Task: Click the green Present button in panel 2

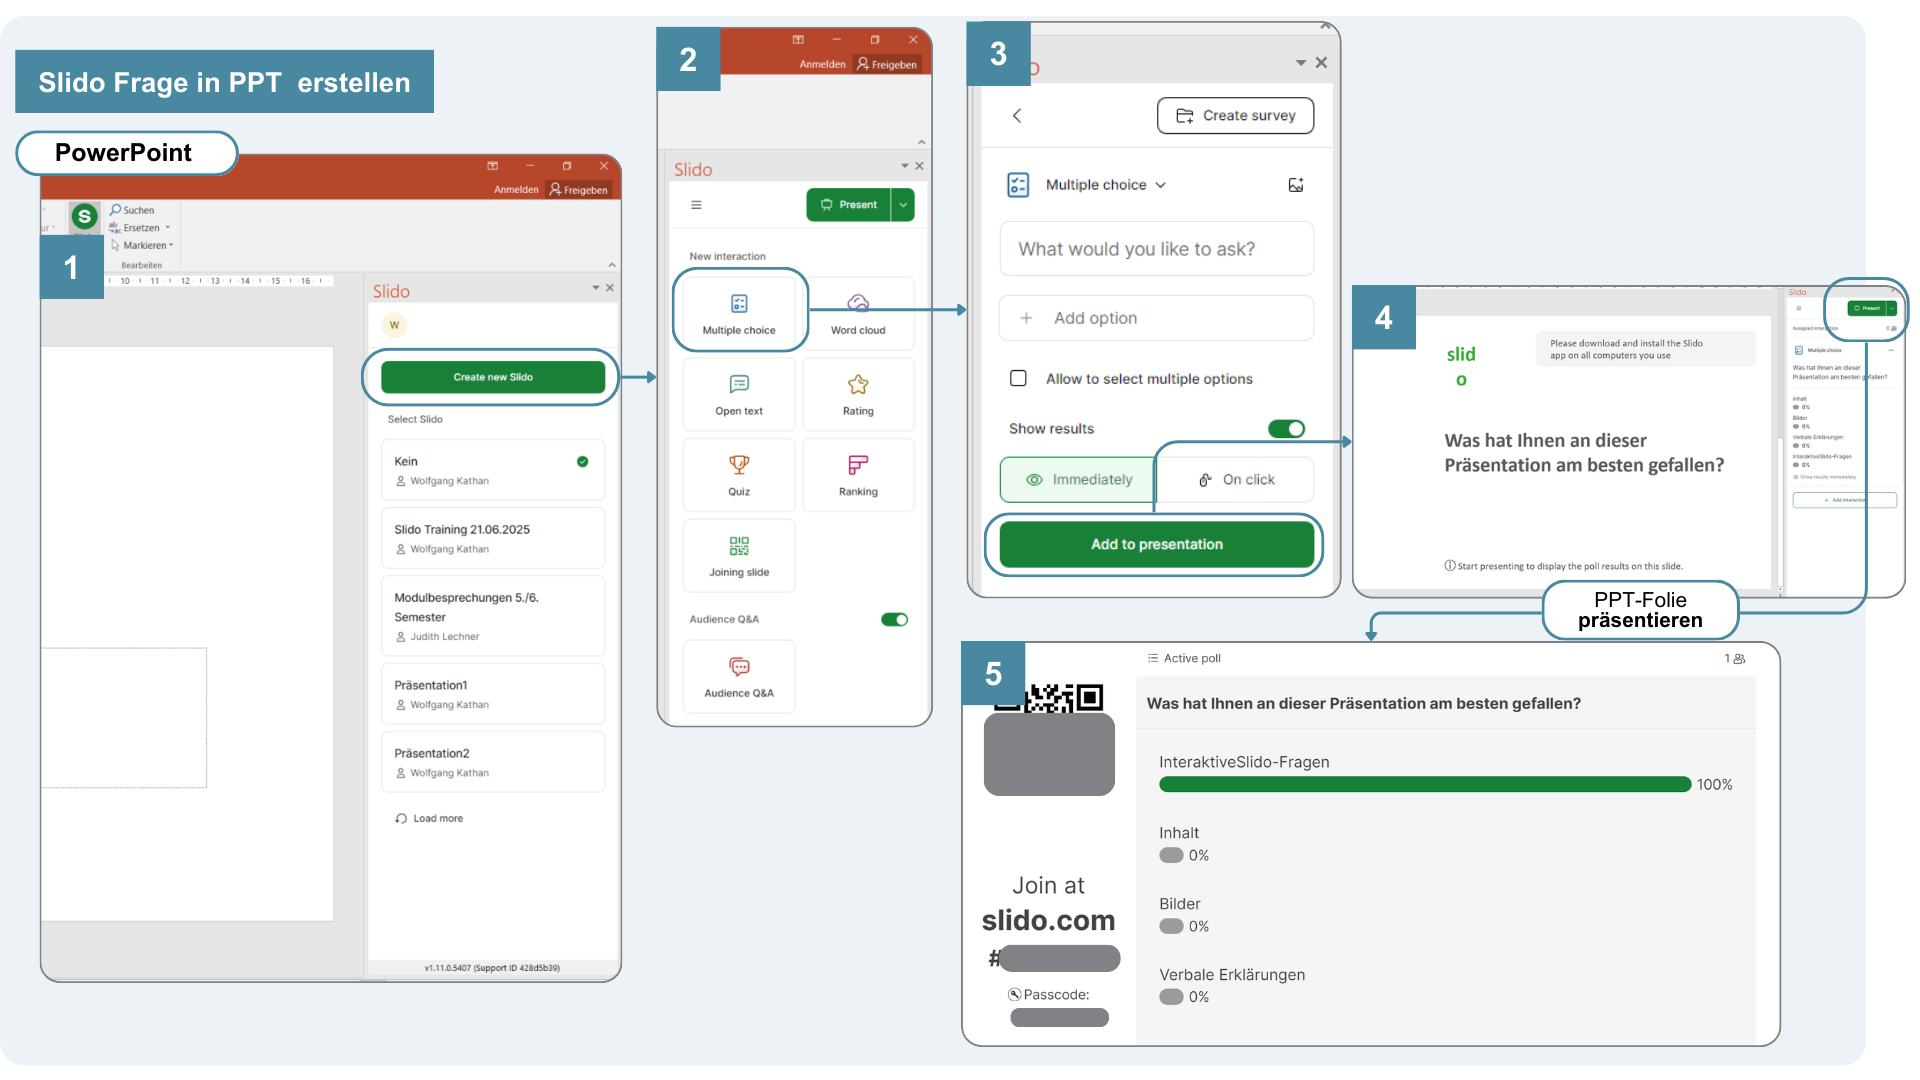Action: pyautogui.click(x=848, y=205)
